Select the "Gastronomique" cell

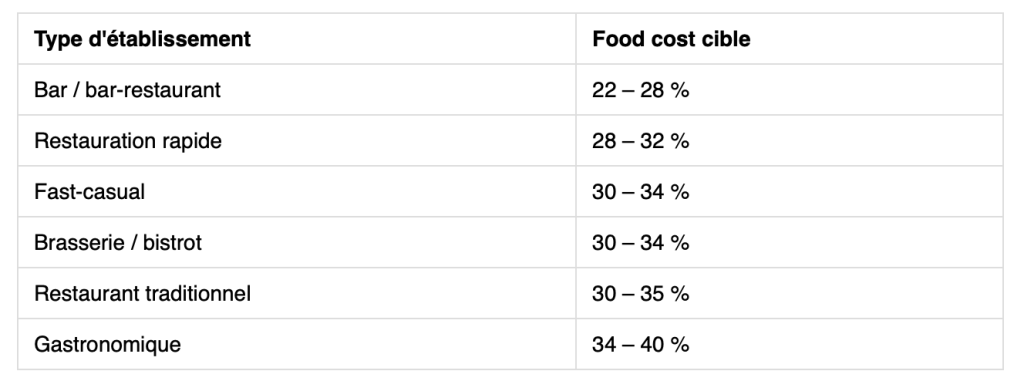[x=296, y=344]
